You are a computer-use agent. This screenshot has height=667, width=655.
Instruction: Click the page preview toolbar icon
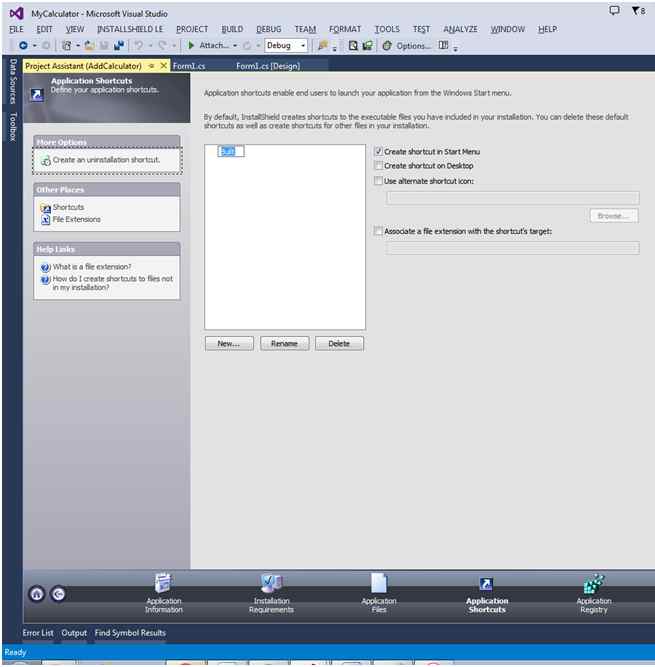pos(353,46)
